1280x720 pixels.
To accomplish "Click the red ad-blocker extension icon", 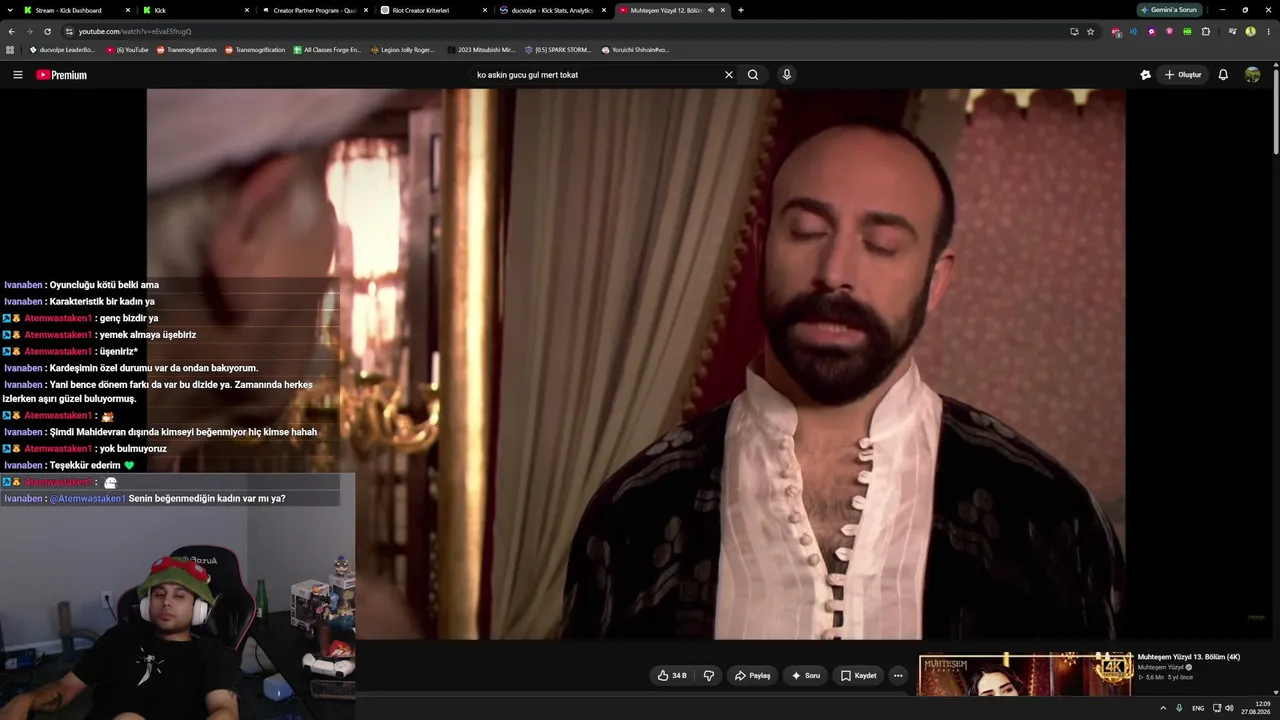I will pos(1116,31).
